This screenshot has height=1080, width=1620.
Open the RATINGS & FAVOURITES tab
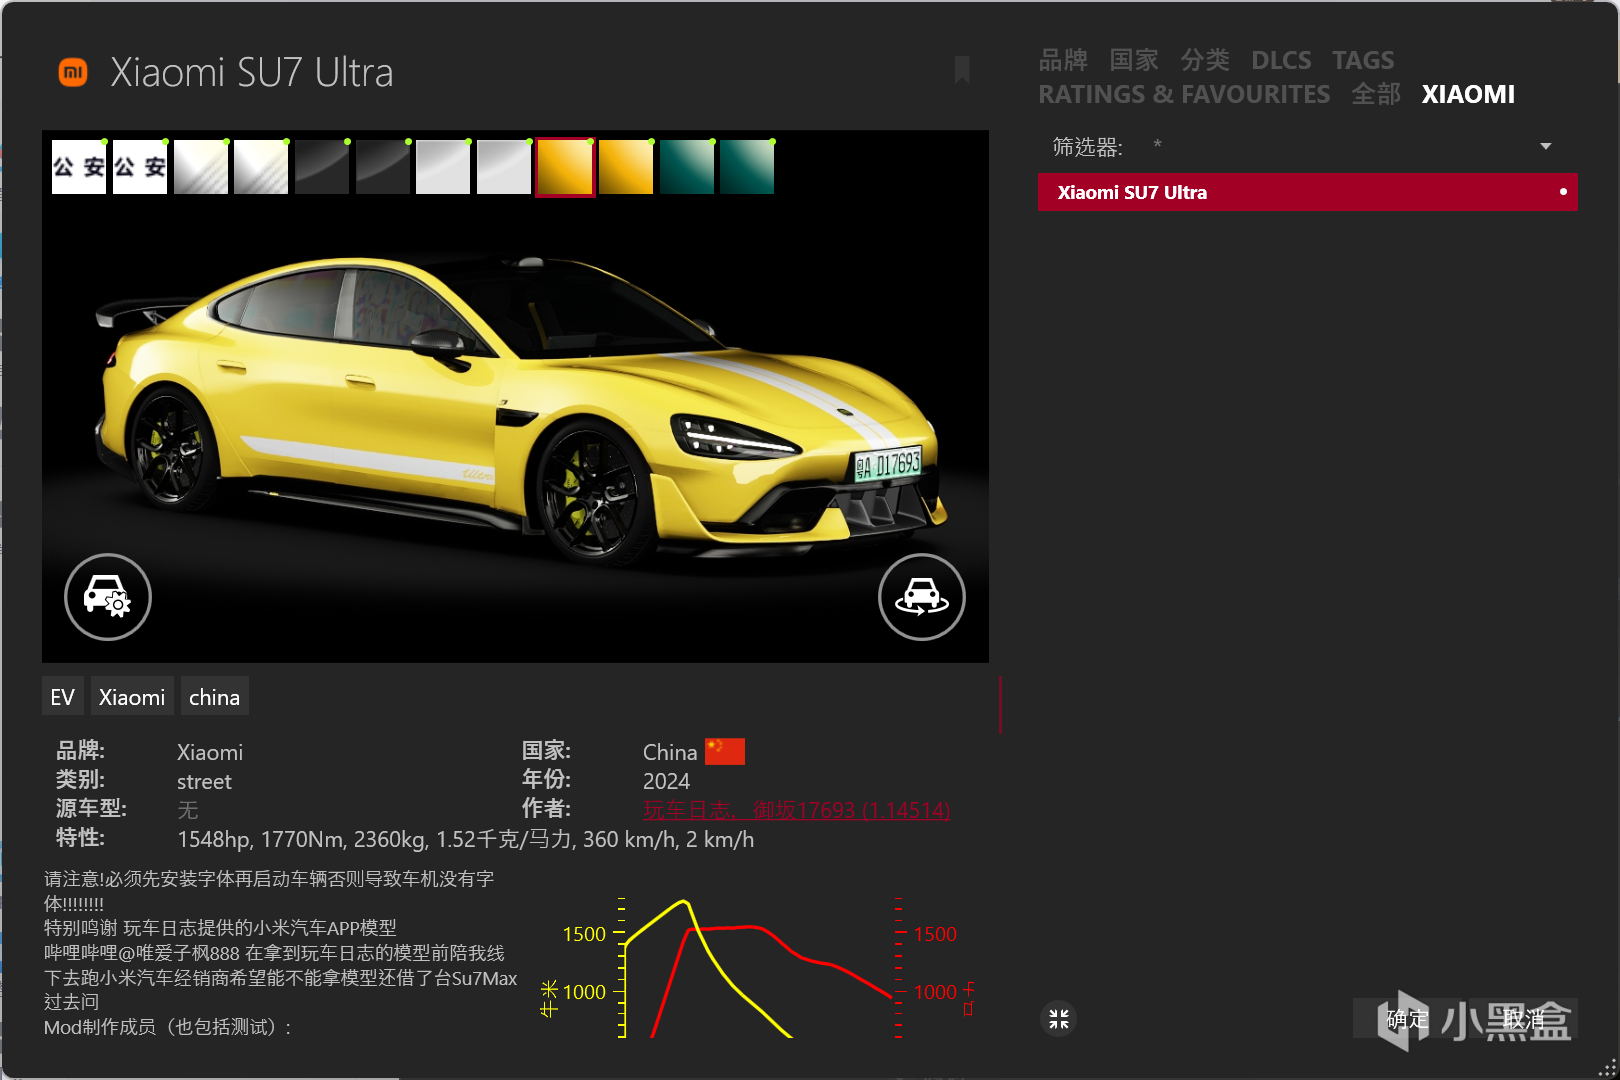point(1184,94)
